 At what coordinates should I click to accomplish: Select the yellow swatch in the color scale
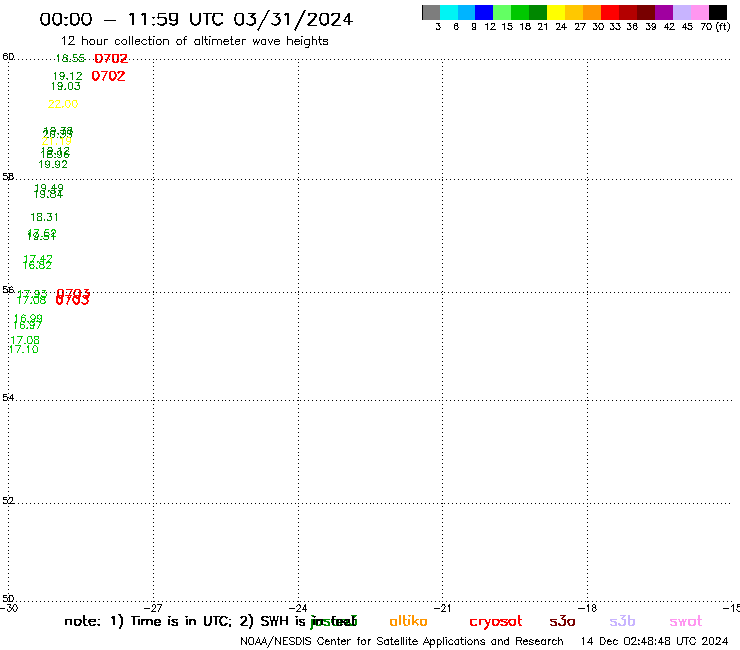click(556, 12)
